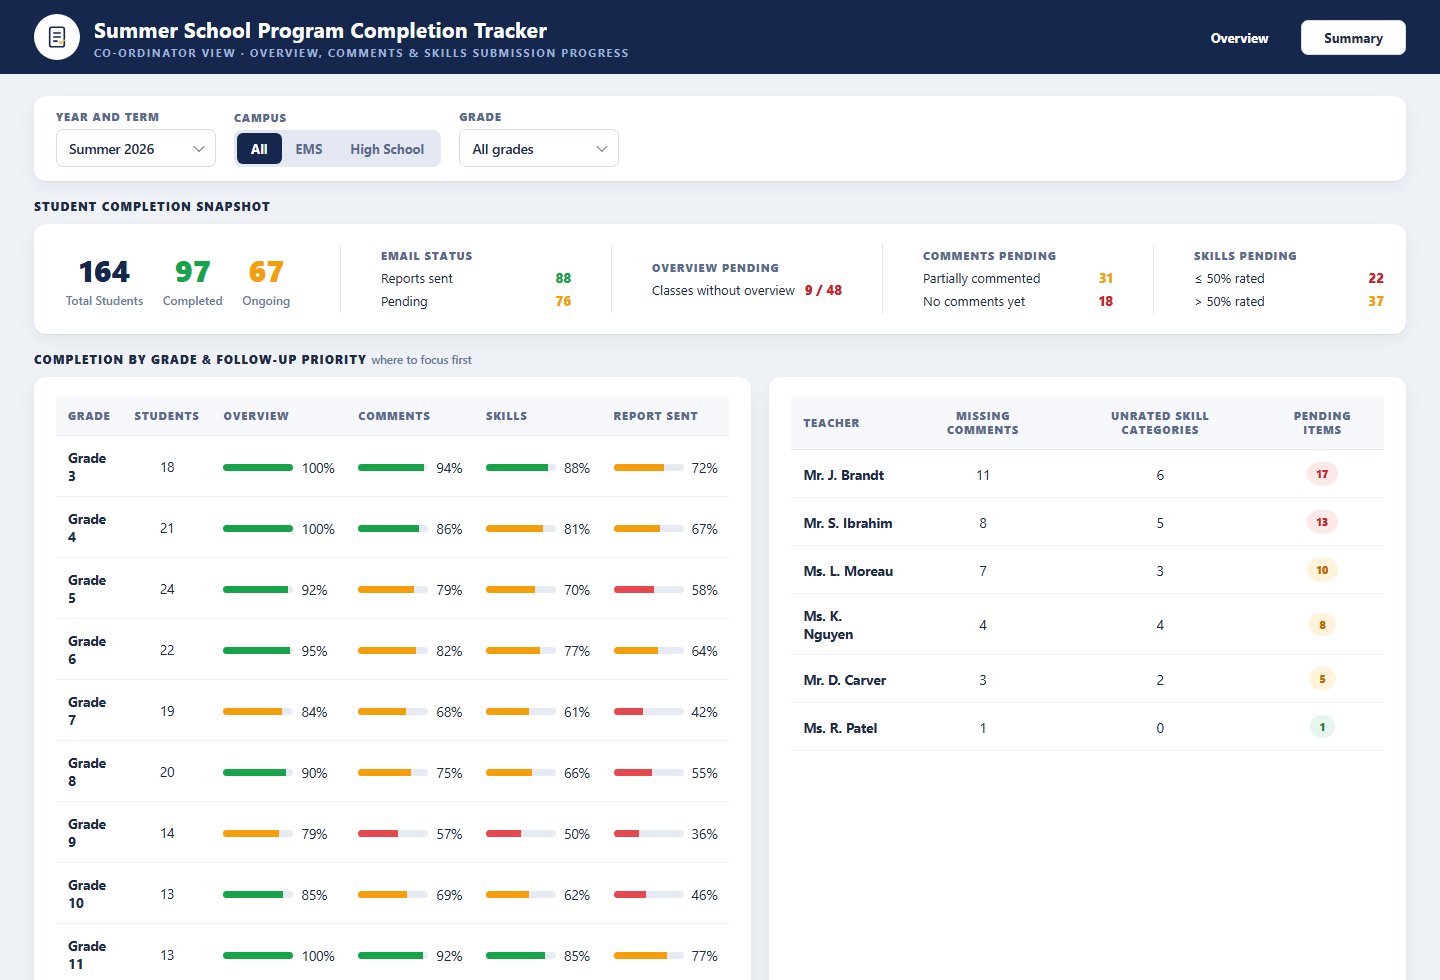This screenshot has width=1440, height=980.
Task: Select the Grade 10 row label
Action: (87, 894)
